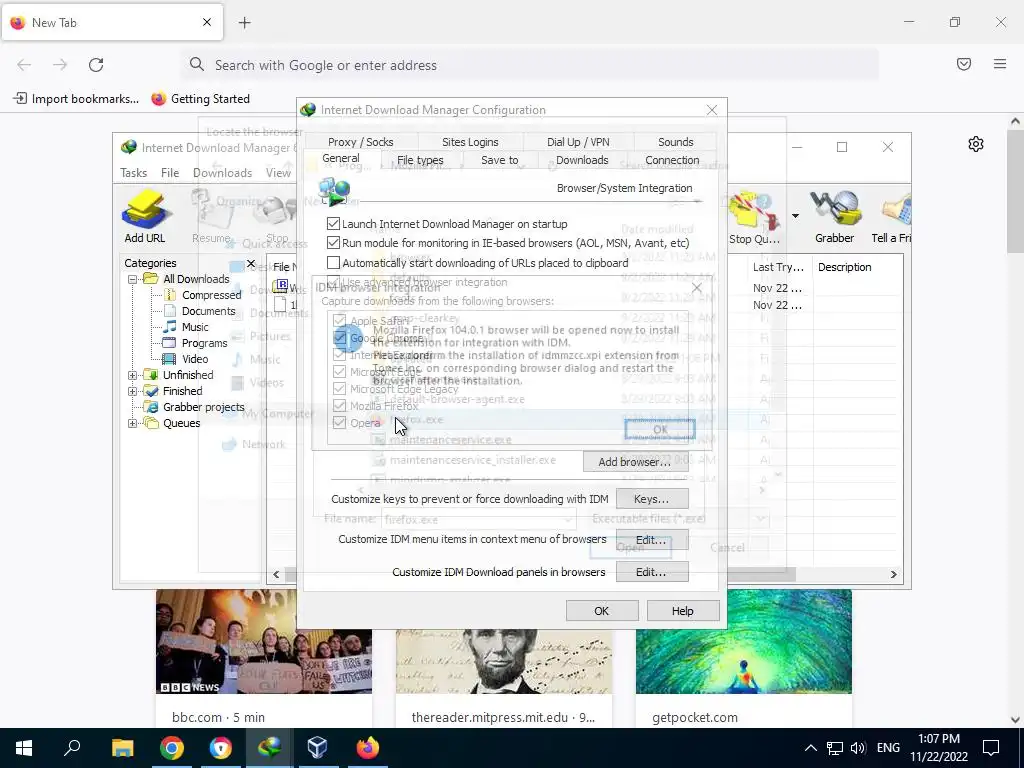Expand the Queues category
This screenshot has width=1024, height=768.
133,423
